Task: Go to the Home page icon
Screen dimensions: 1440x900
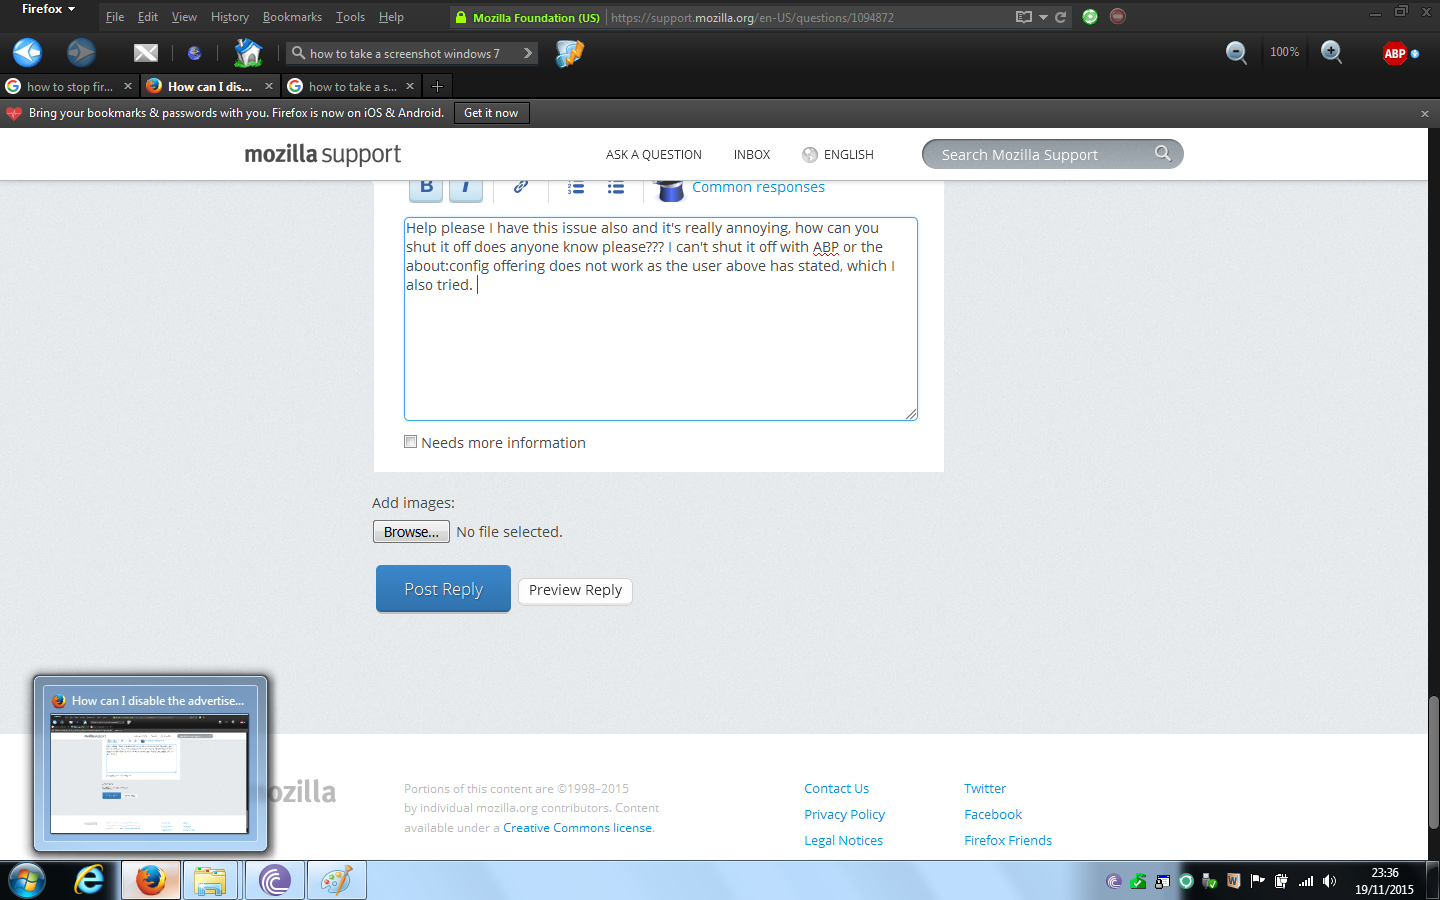Action: [248, 53]
